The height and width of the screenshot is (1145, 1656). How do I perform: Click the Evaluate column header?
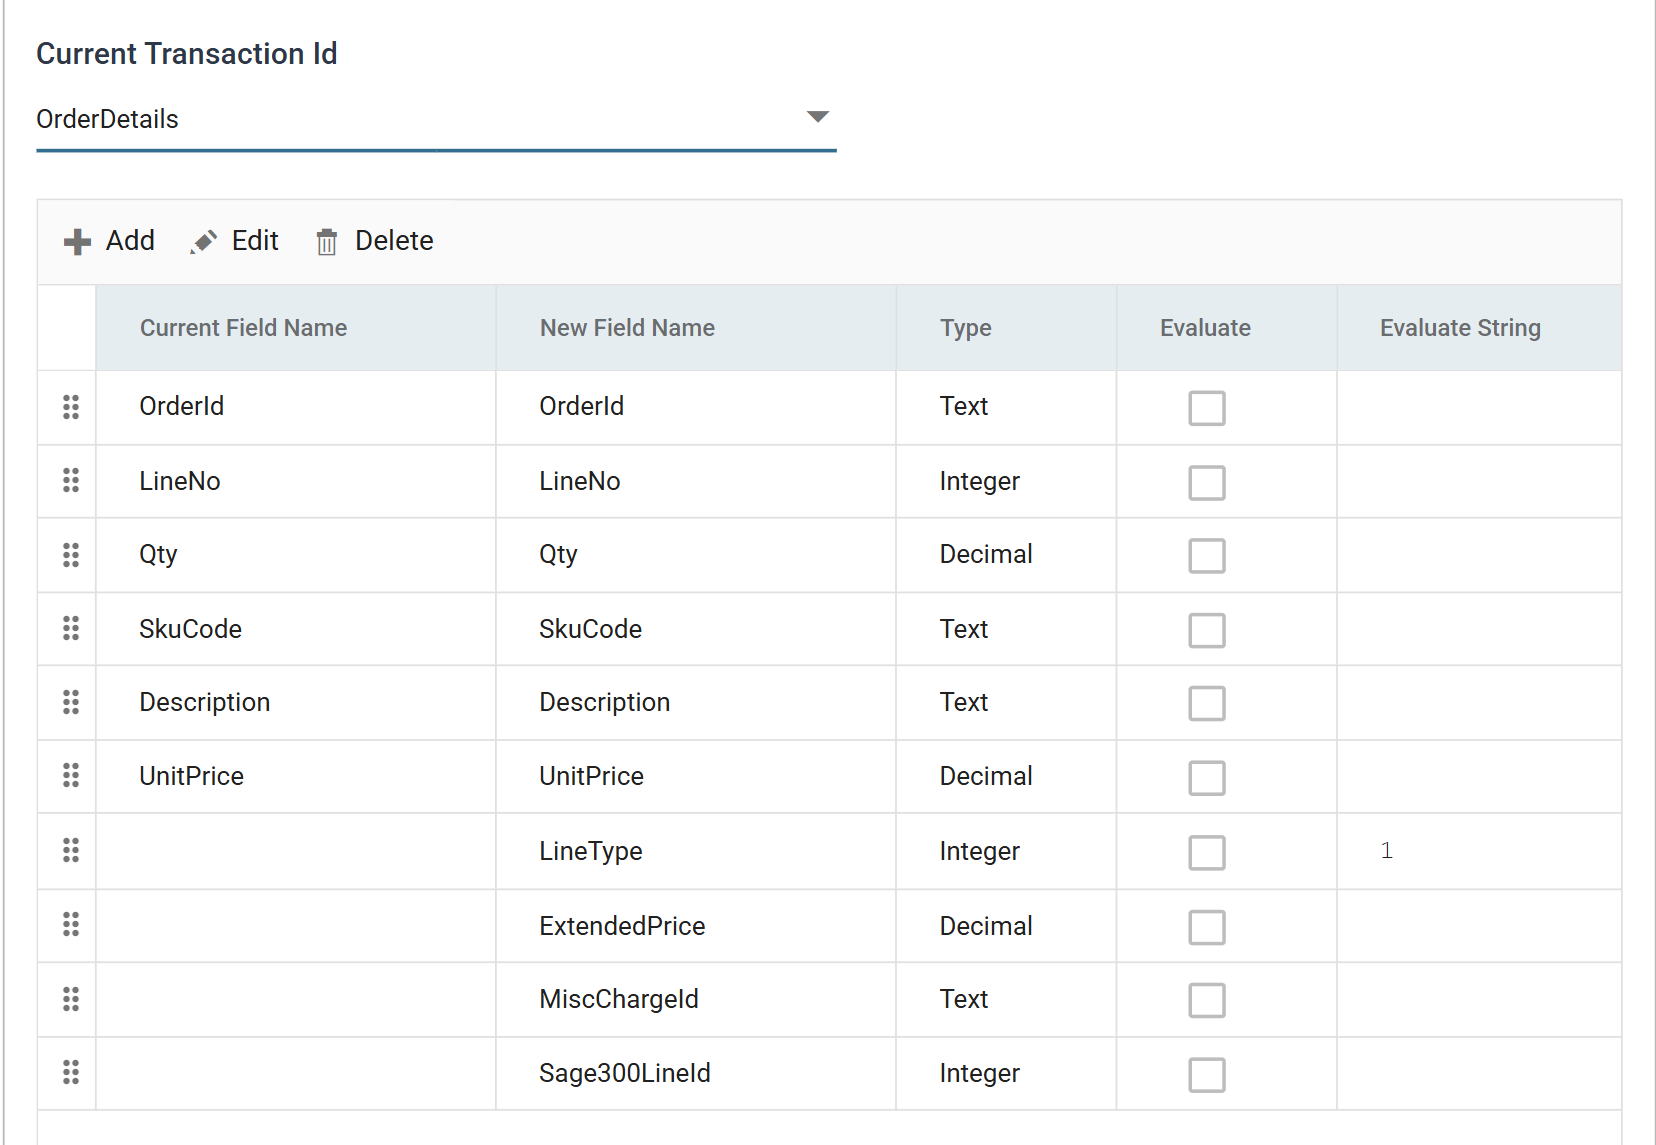pos(1226,328)
